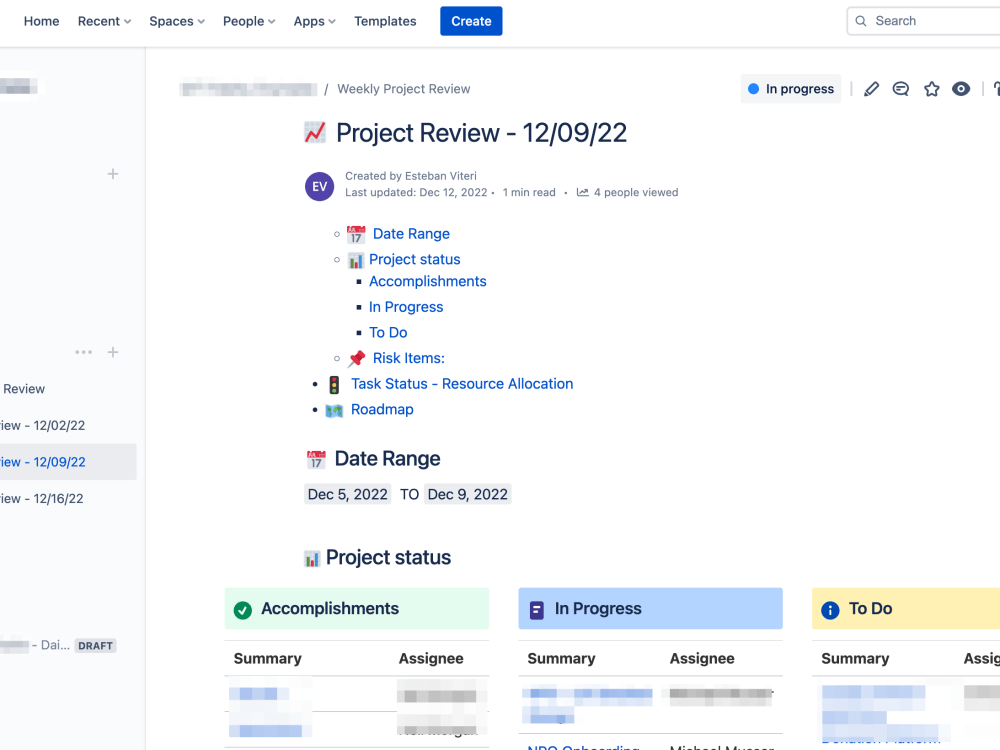The image size is (1000, 750).
Task: Click the map icon beside Roadmap link
Action: pyautogui.click(x=334, y=410)
